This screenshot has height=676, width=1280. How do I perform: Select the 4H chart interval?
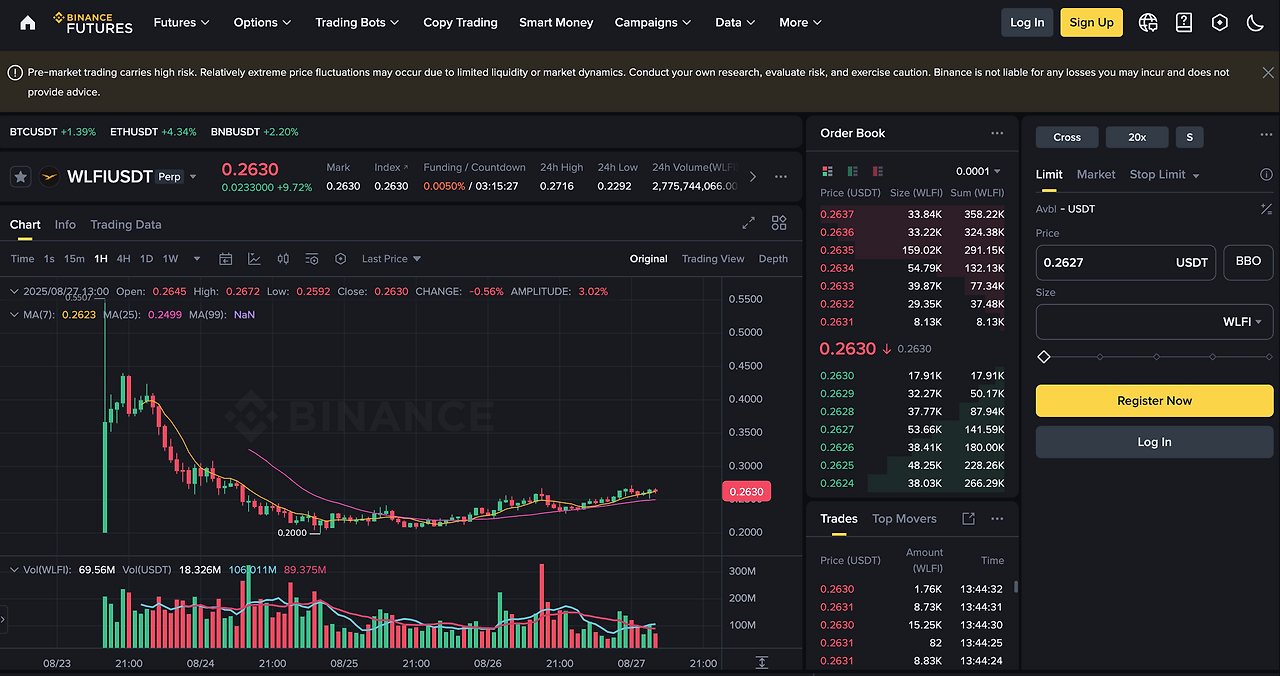click(x=123, y=259)
